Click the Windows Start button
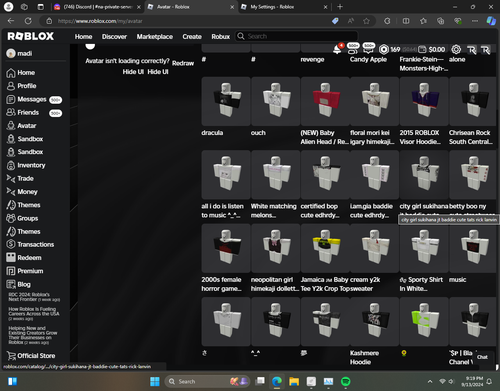The height and width of the screenshot is (391, 500). pyautogui.click(x=155, y=381)
